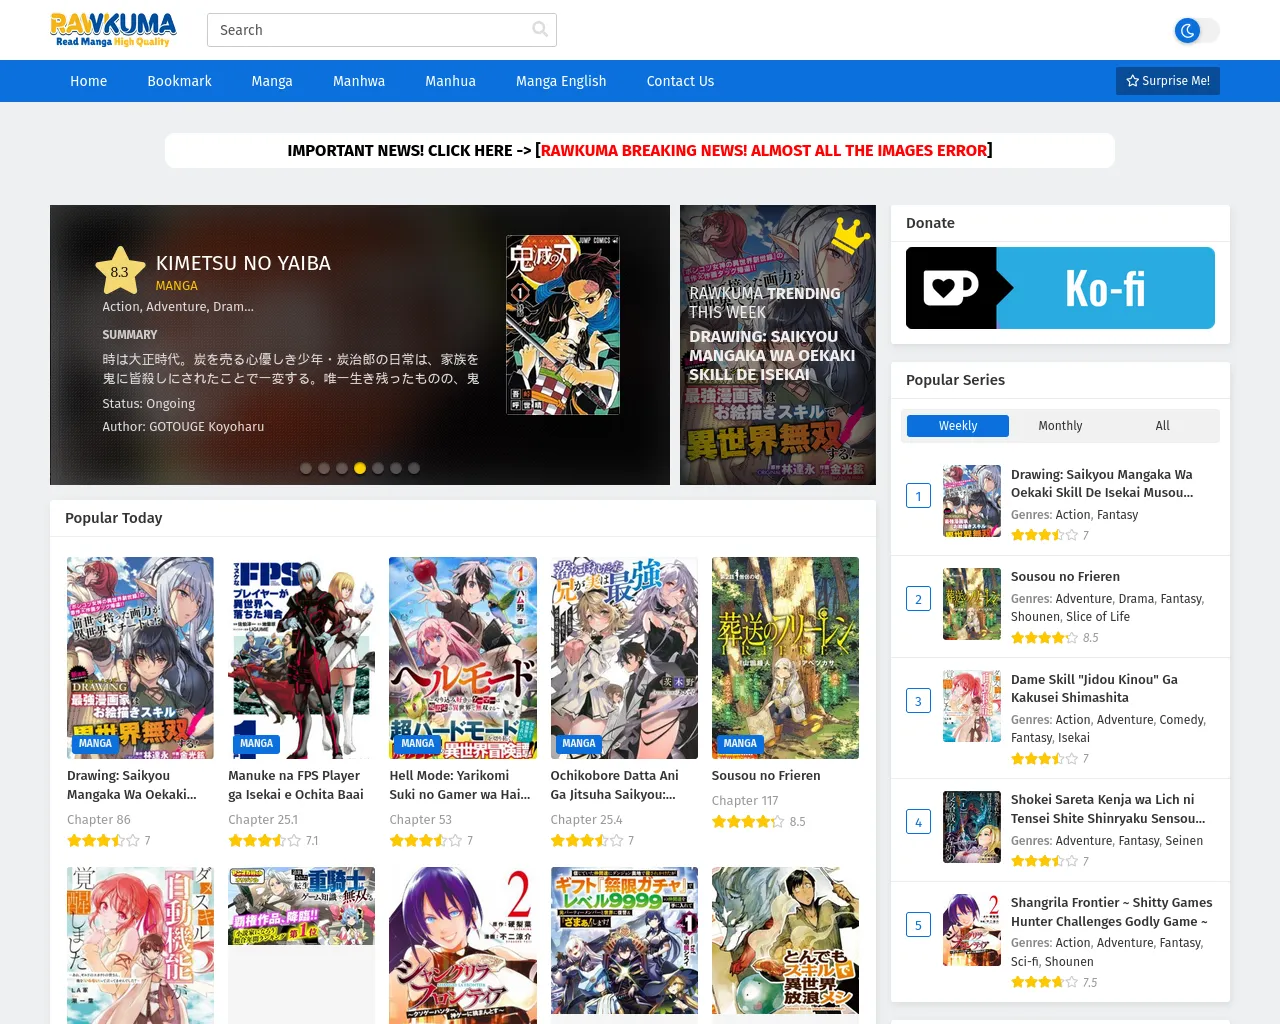Open the Home menu item
Viewport: 1280px width, 1024px height.
(88, 81)
